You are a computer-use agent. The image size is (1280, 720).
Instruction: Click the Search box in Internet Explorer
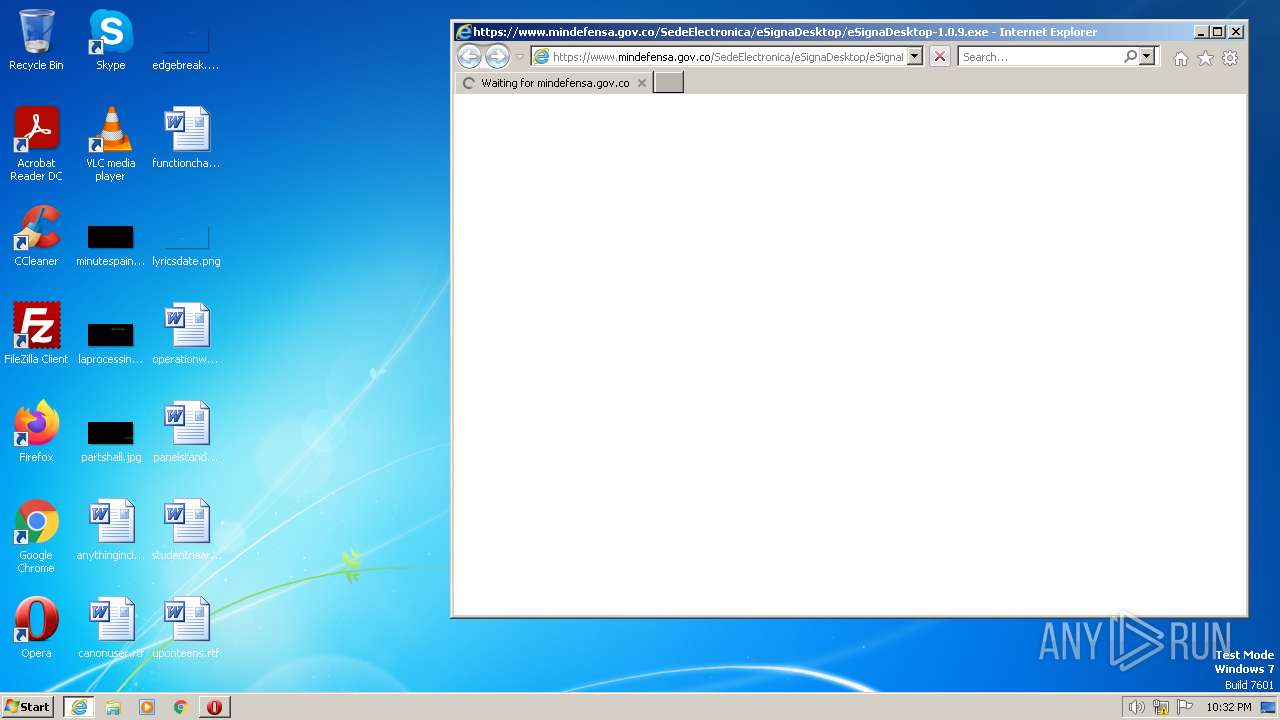click(1040, 57)
